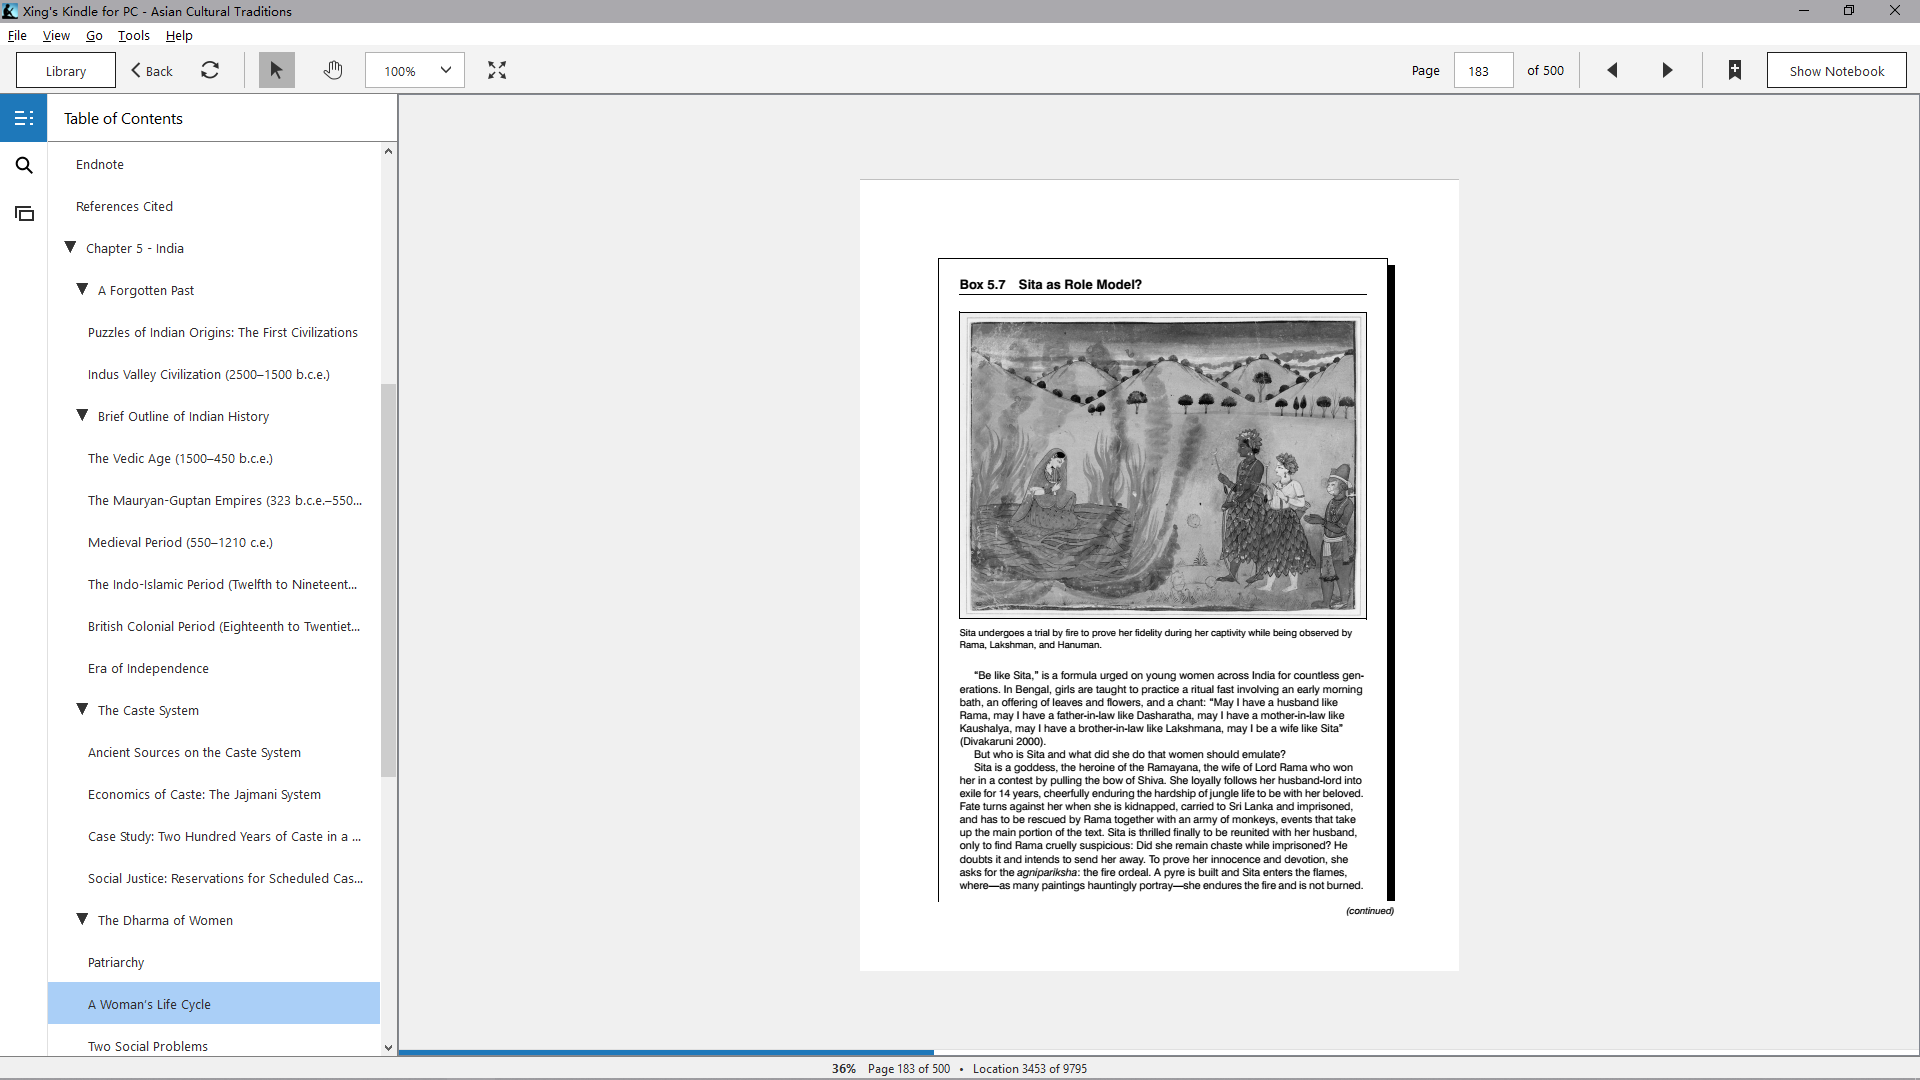Select A Woman's Life Cycle entry
This screenshot has height=1080, width=1920.
[214, 1004]
